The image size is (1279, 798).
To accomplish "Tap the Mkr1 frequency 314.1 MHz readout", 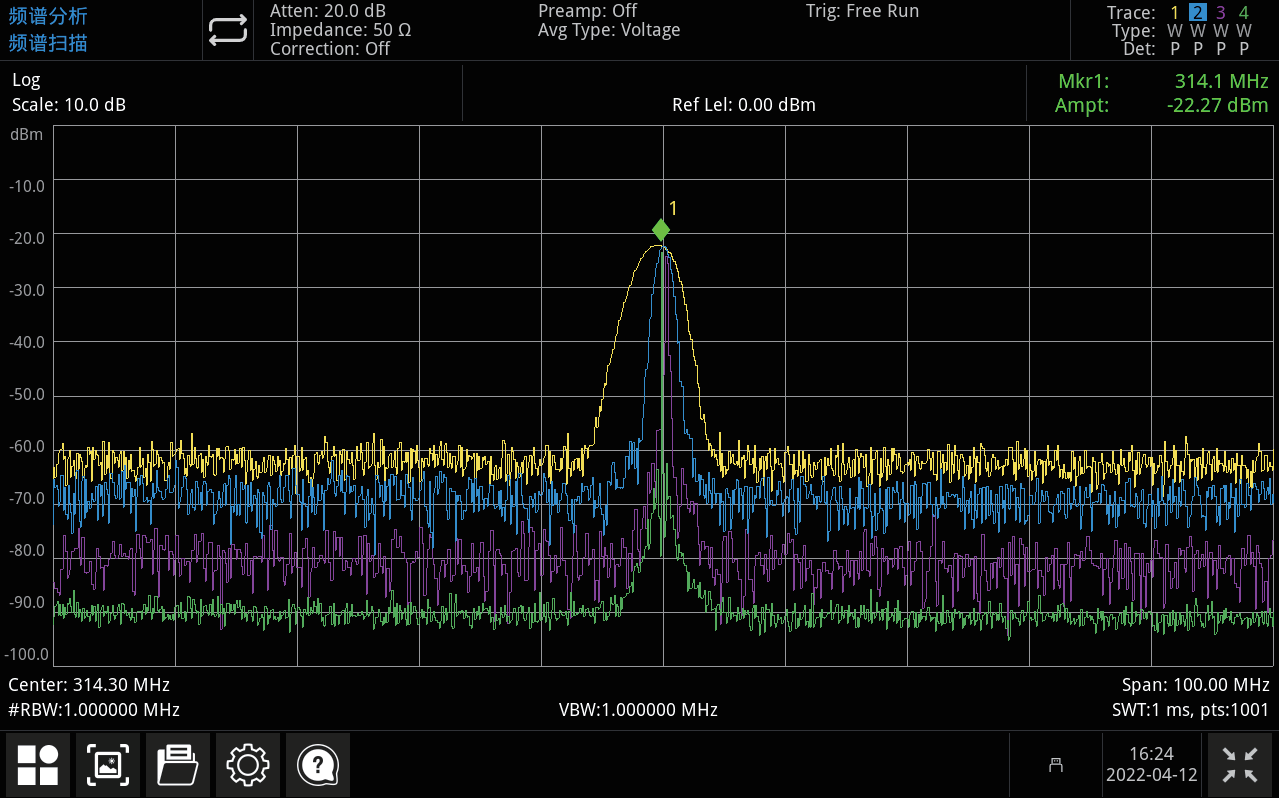I will tap(1221, 82).
